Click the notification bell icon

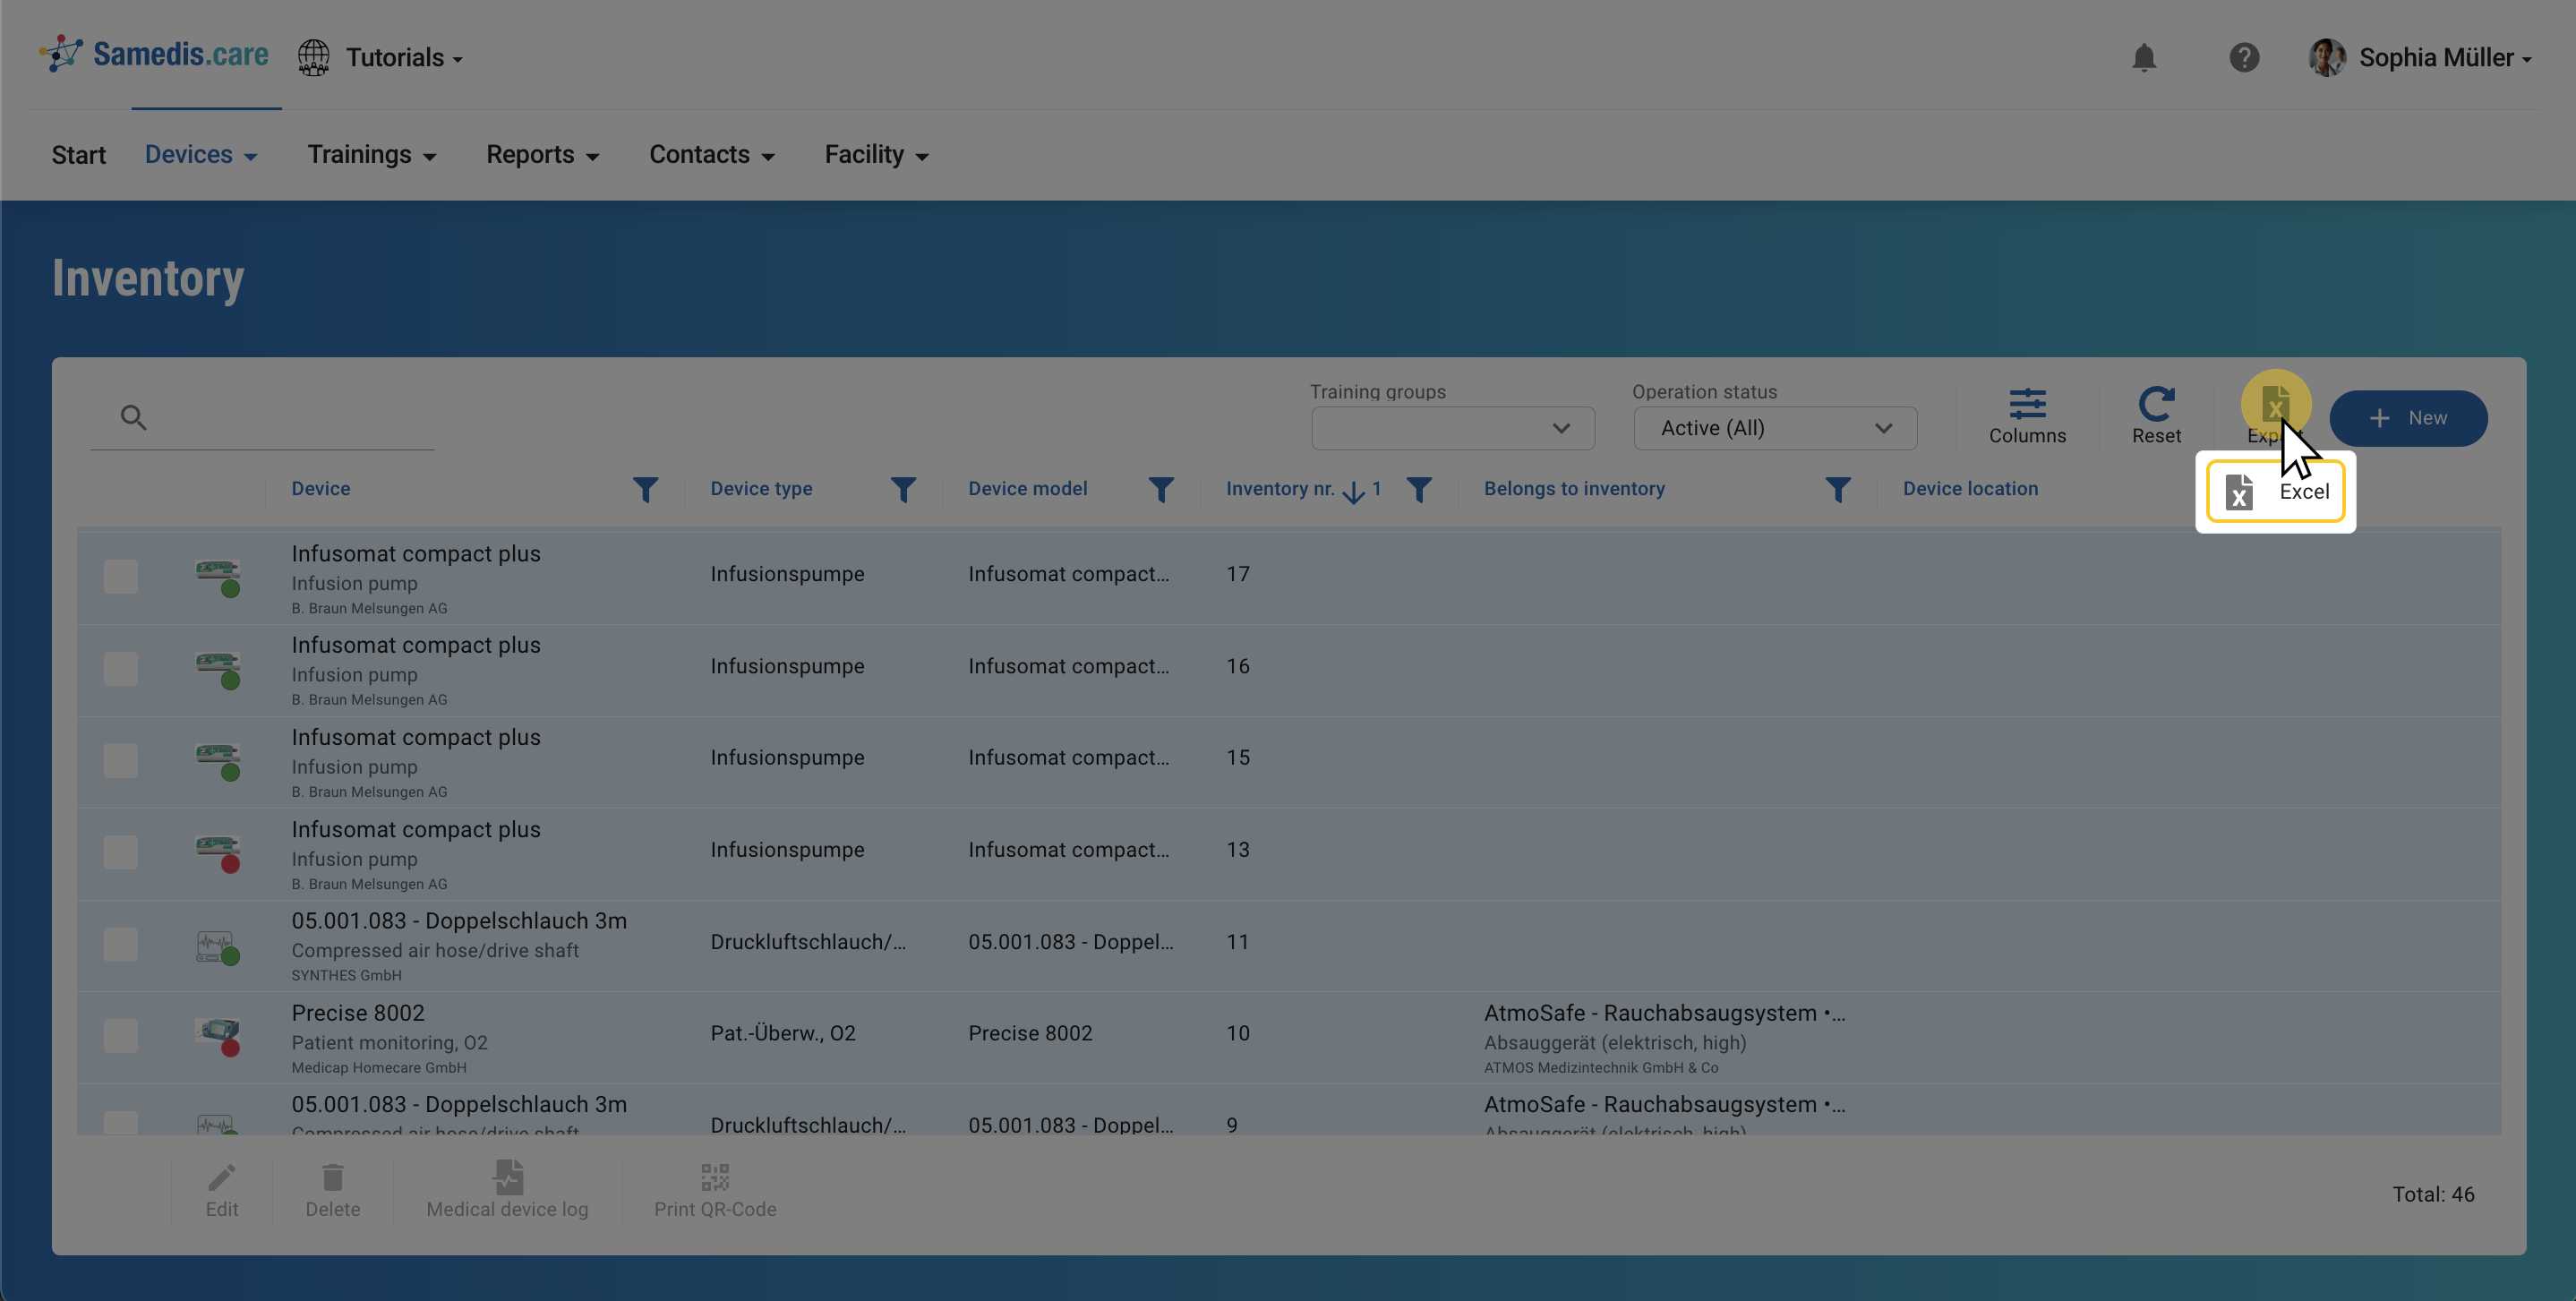[x=2143, y=58]
